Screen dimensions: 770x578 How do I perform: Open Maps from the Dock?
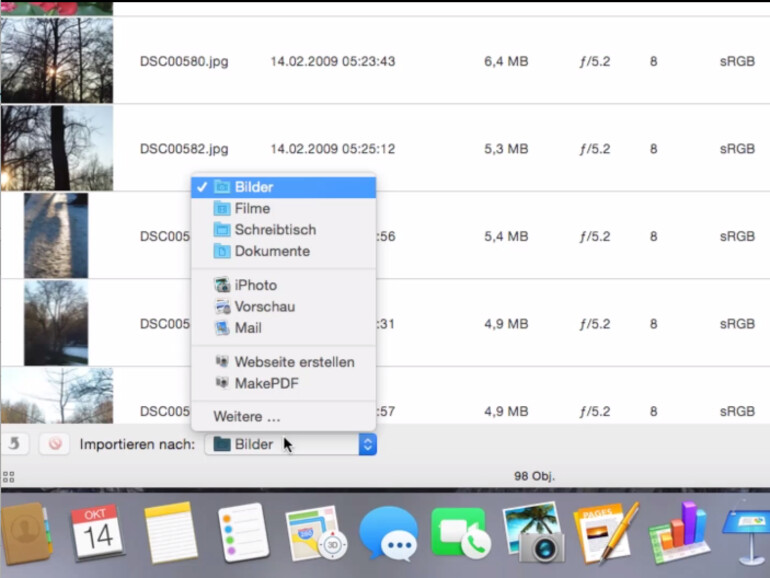pos(316,534)
